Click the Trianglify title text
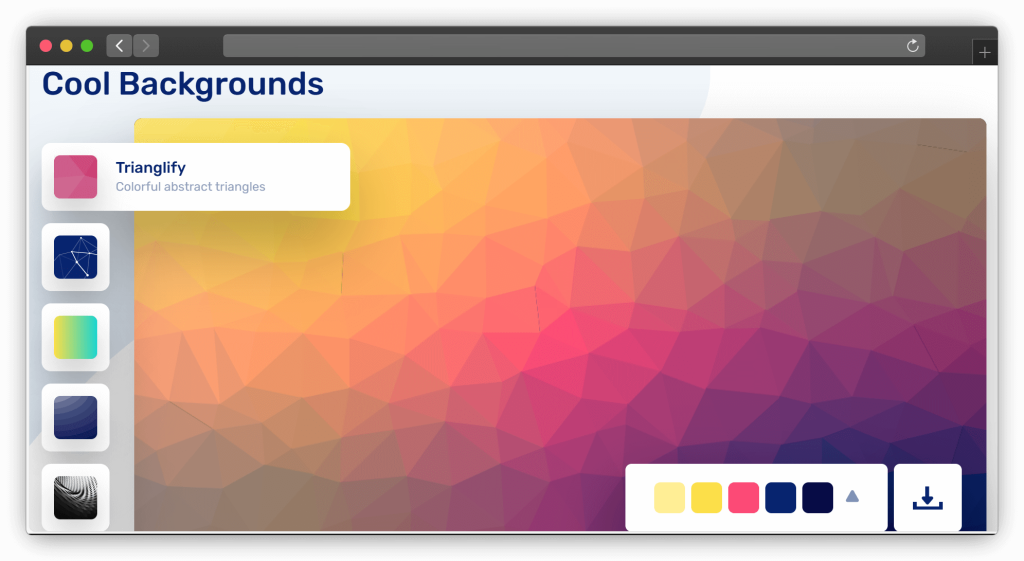The height and width of the screenshot is (561, 1024). pyautogui.click(x=151, y=168)
